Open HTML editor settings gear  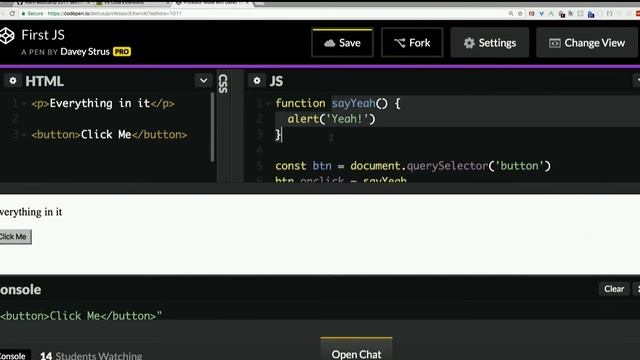click(13, 81)
